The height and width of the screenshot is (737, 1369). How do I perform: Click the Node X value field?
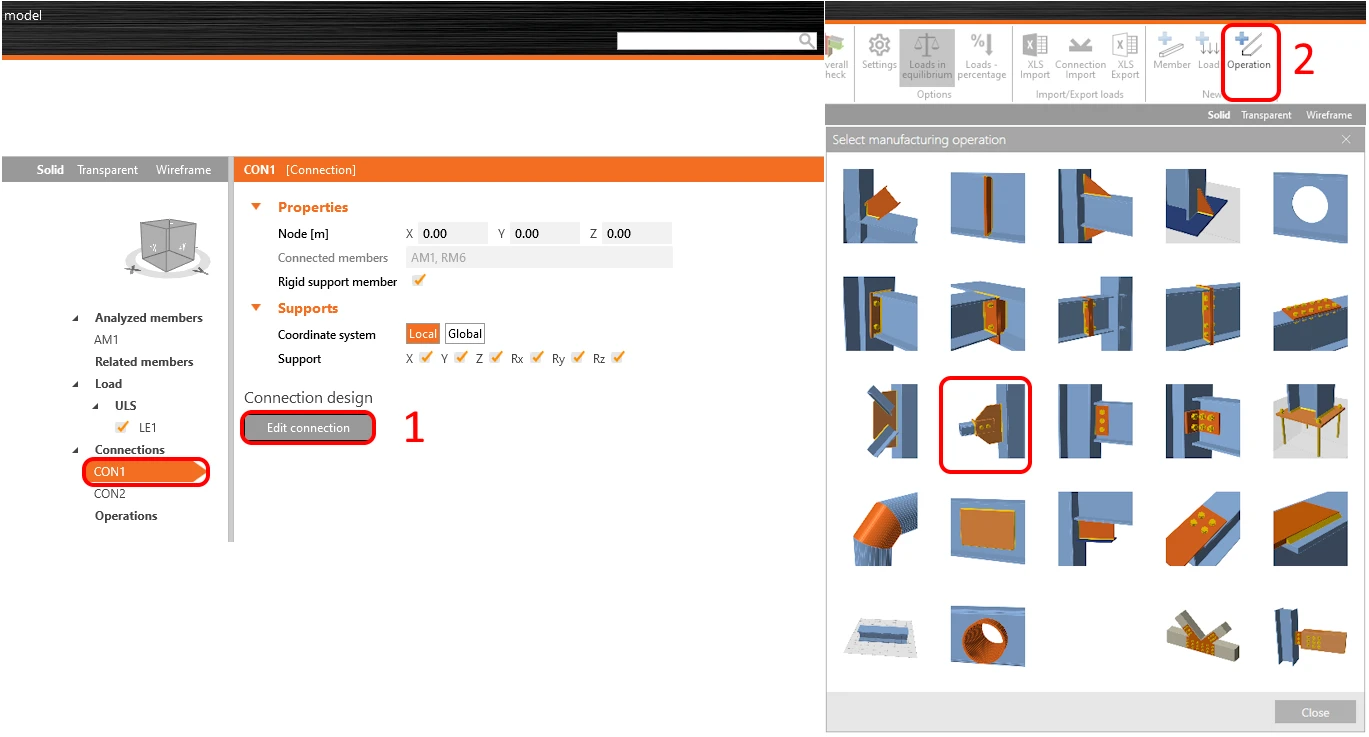(x=453, y=233)
